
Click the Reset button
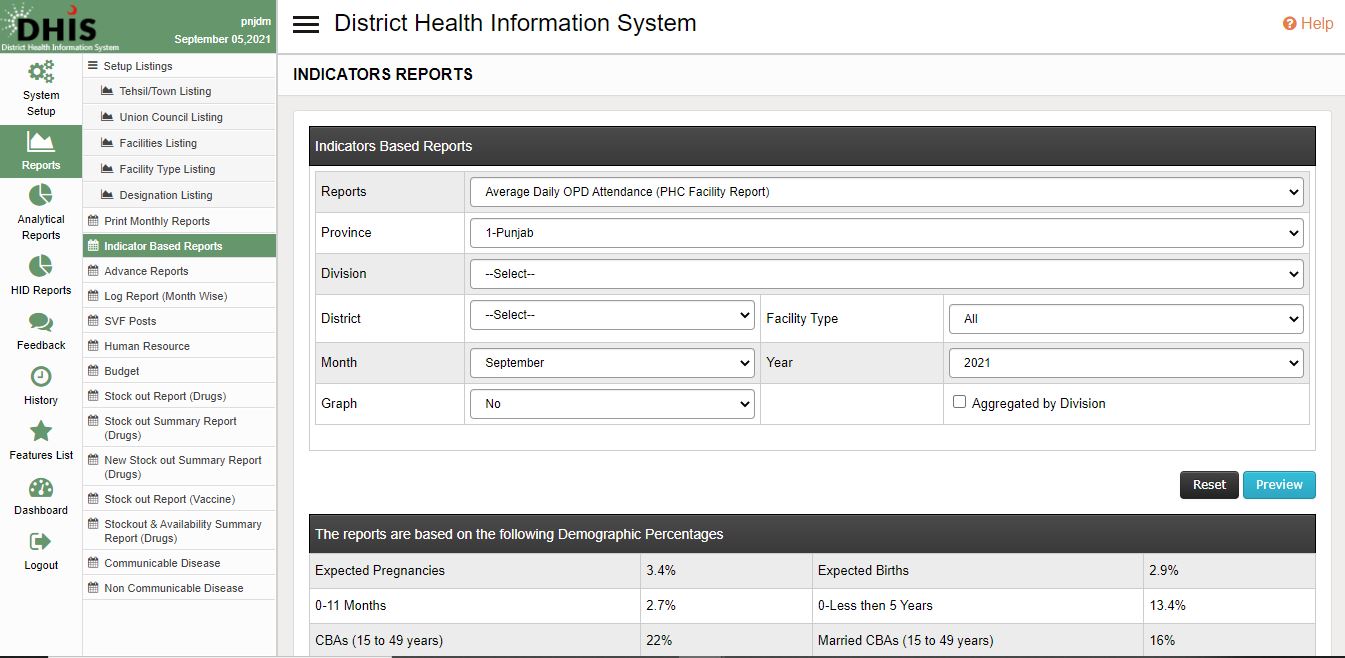click(1209, 485)
